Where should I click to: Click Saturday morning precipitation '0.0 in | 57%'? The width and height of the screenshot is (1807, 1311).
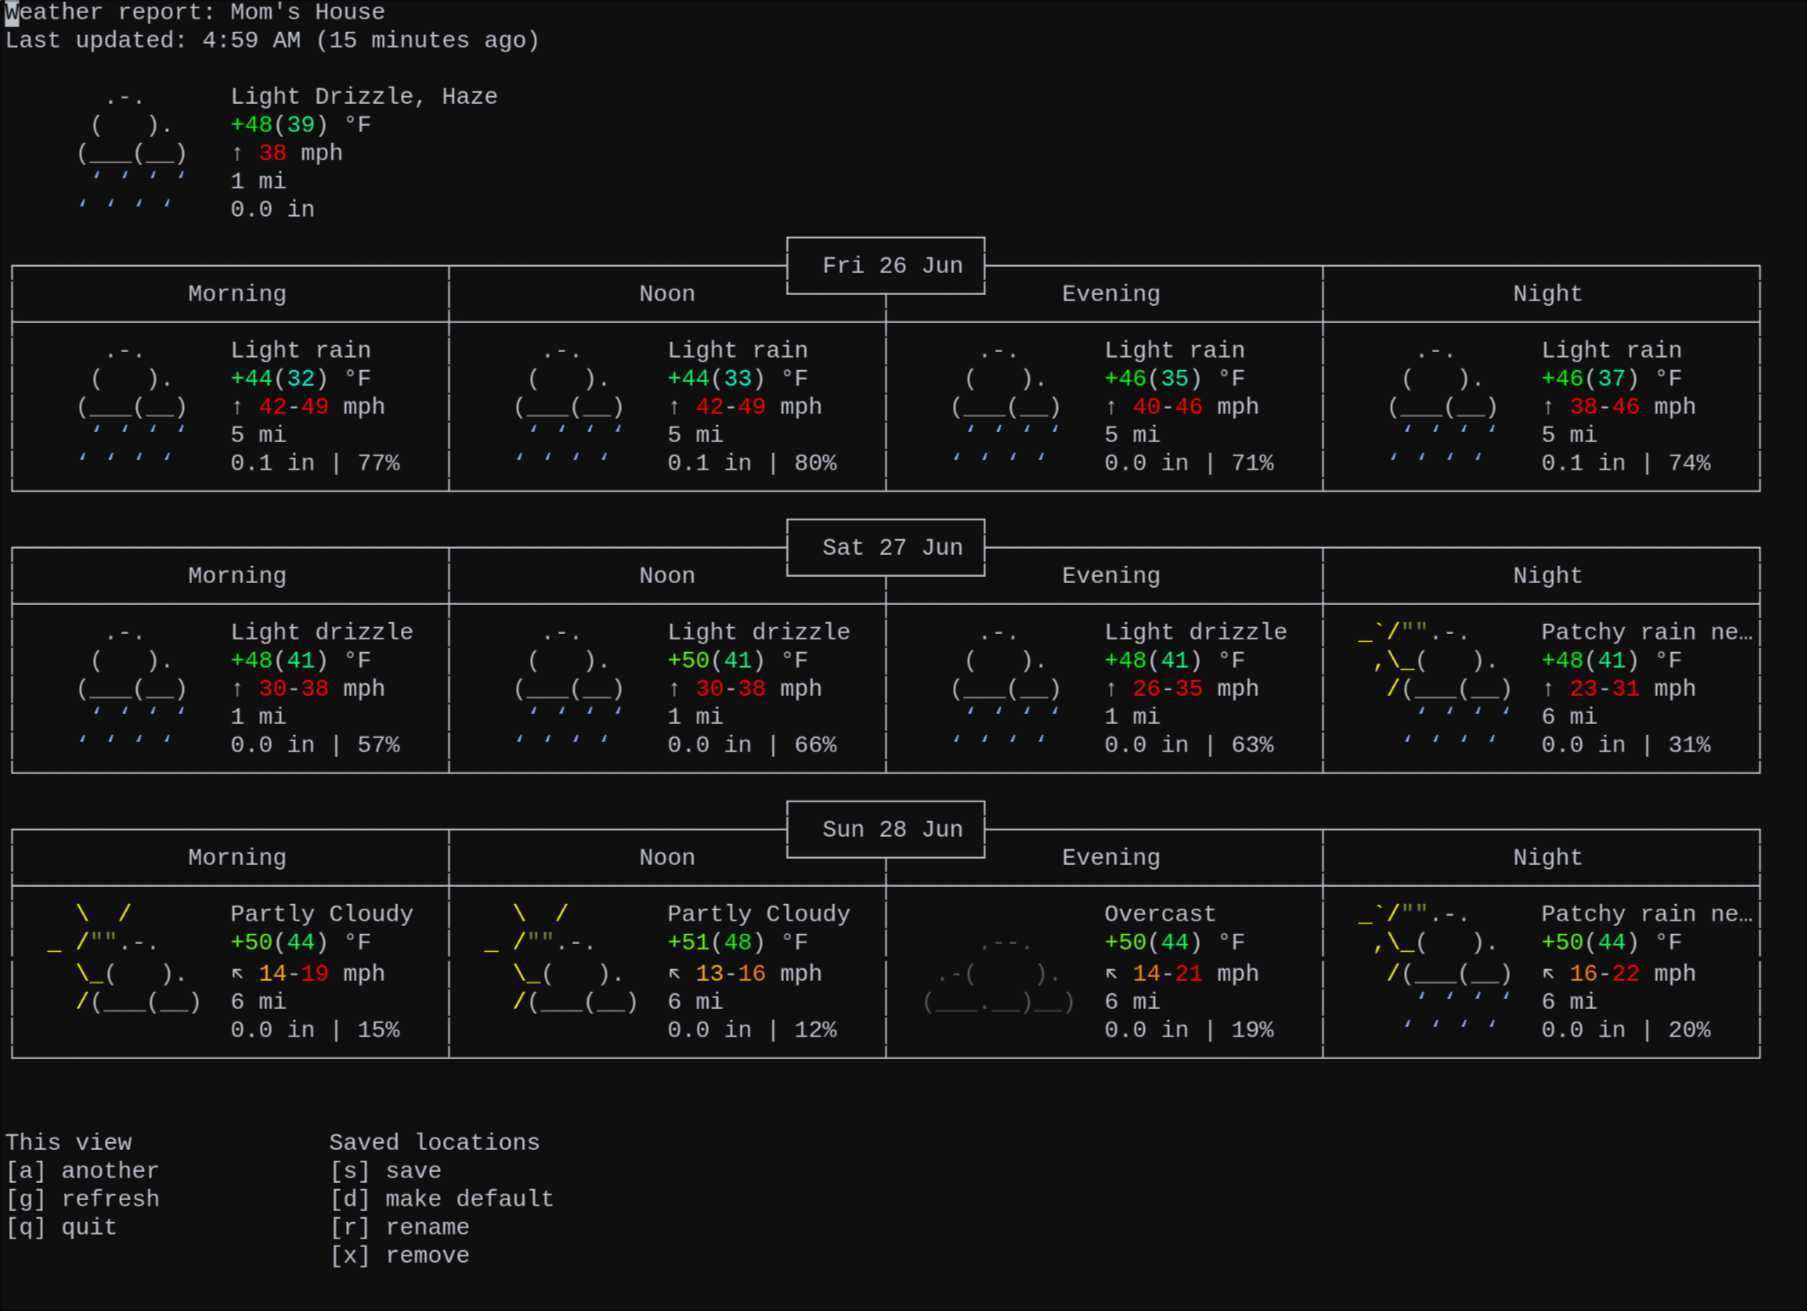coord(315,745)
